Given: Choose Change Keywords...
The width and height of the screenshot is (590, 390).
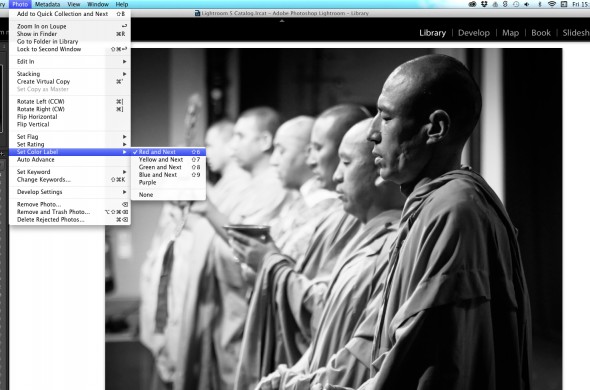Looking at the screenshot, I should coord(70,180).
